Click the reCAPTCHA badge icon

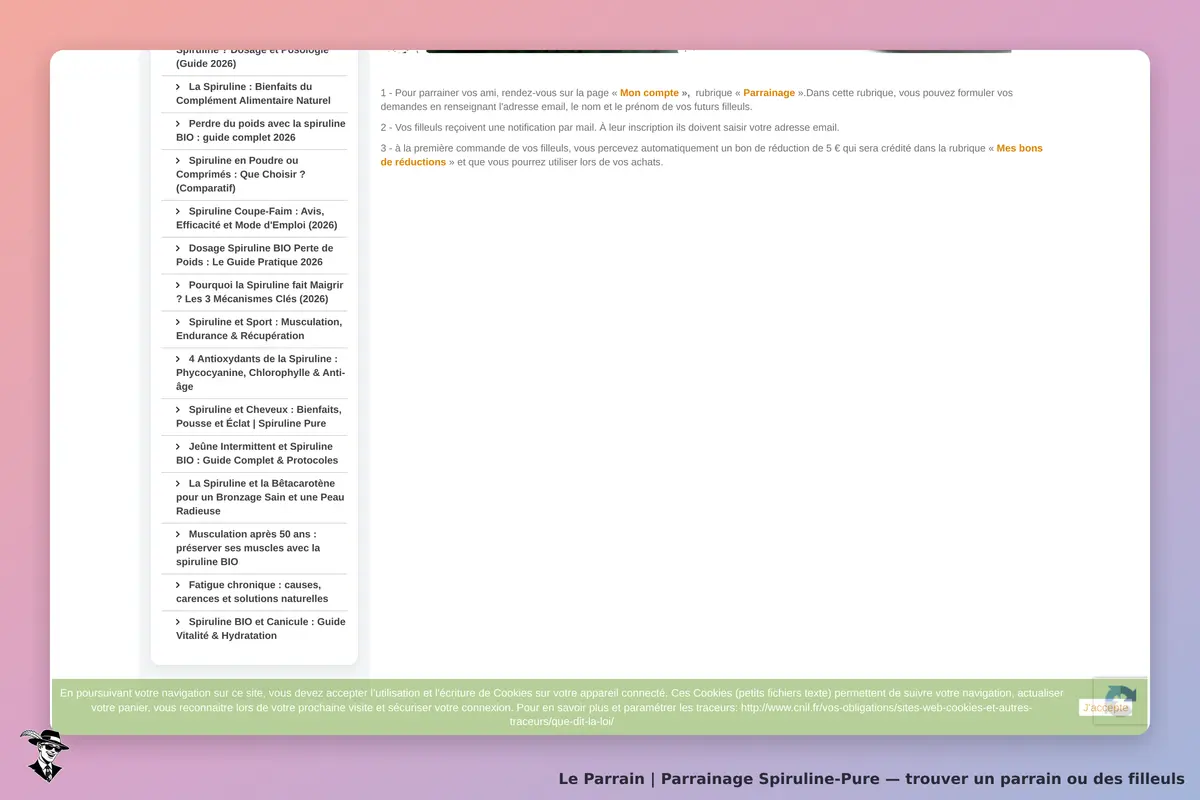(1120, 700)
